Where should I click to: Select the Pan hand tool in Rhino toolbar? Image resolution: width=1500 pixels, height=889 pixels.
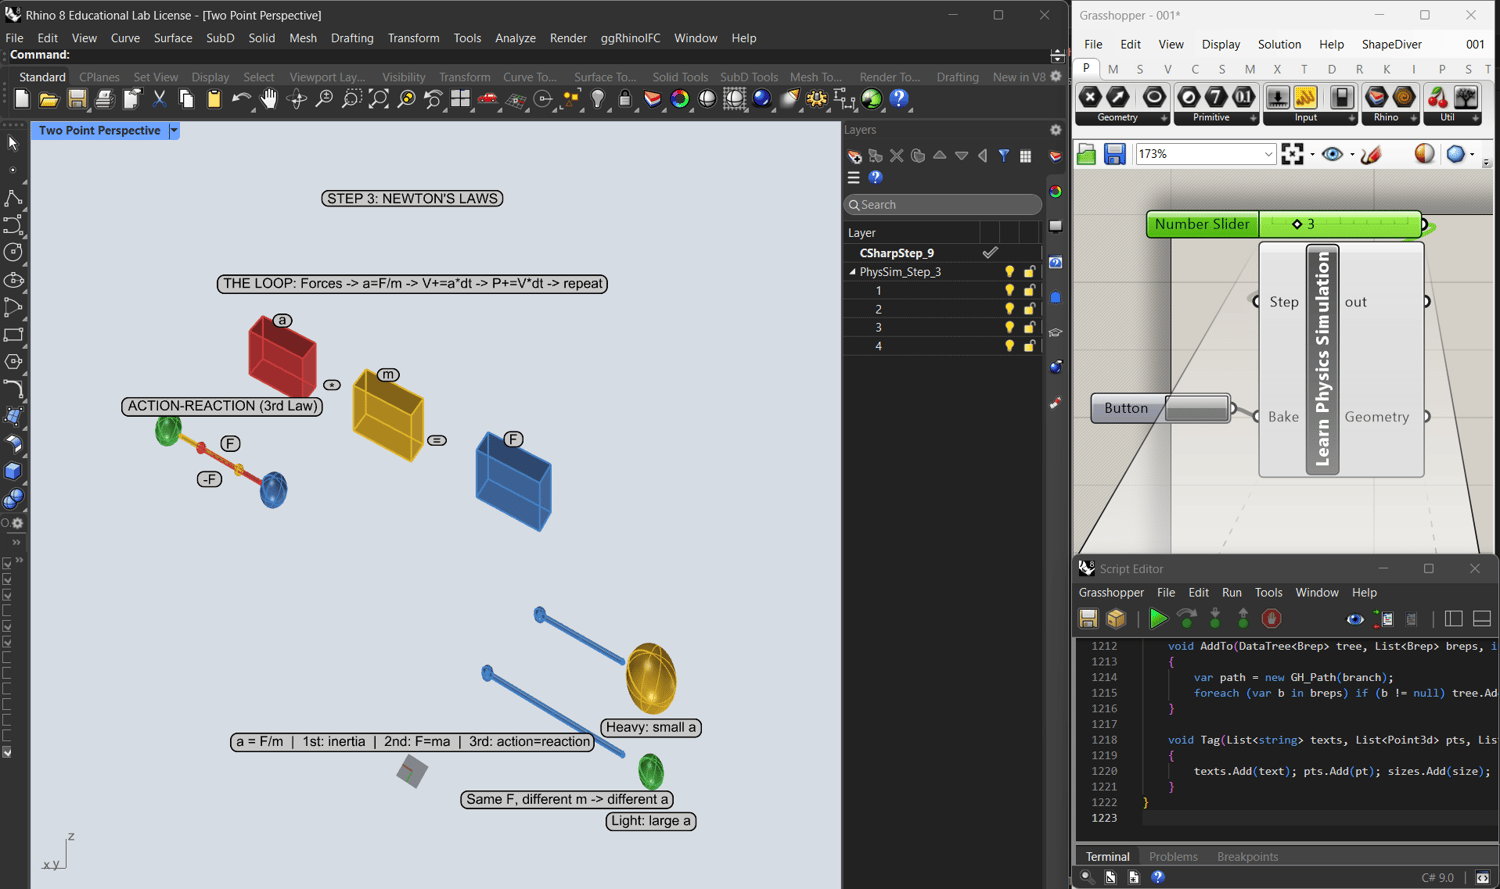point(269,99)
